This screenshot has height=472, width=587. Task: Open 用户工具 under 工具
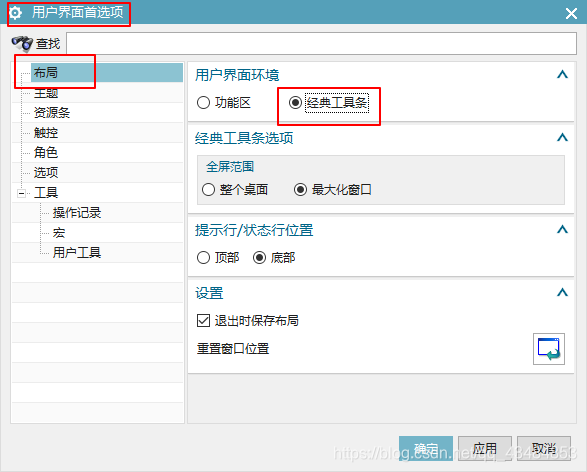[x=77, y=253]
